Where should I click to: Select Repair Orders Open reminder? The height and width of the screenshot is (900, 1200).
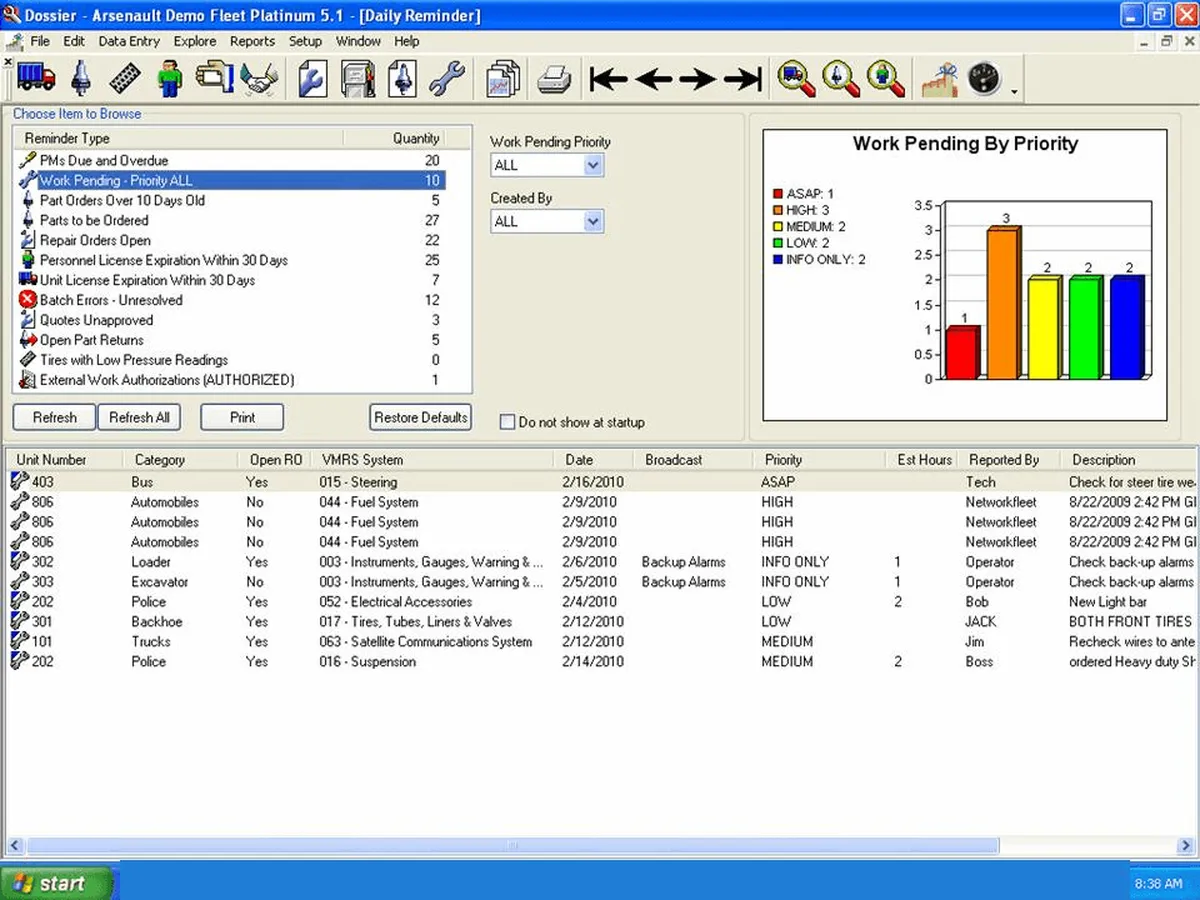pos(230,240)
